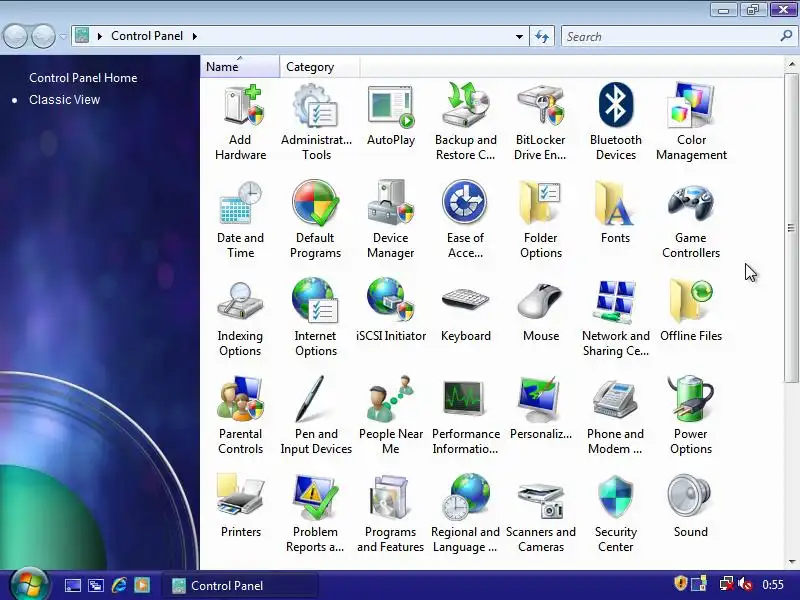Viewport: 800px width, 600px height.
Task: Click the vertical scrollbar thumb
Action: coord(791,228)
